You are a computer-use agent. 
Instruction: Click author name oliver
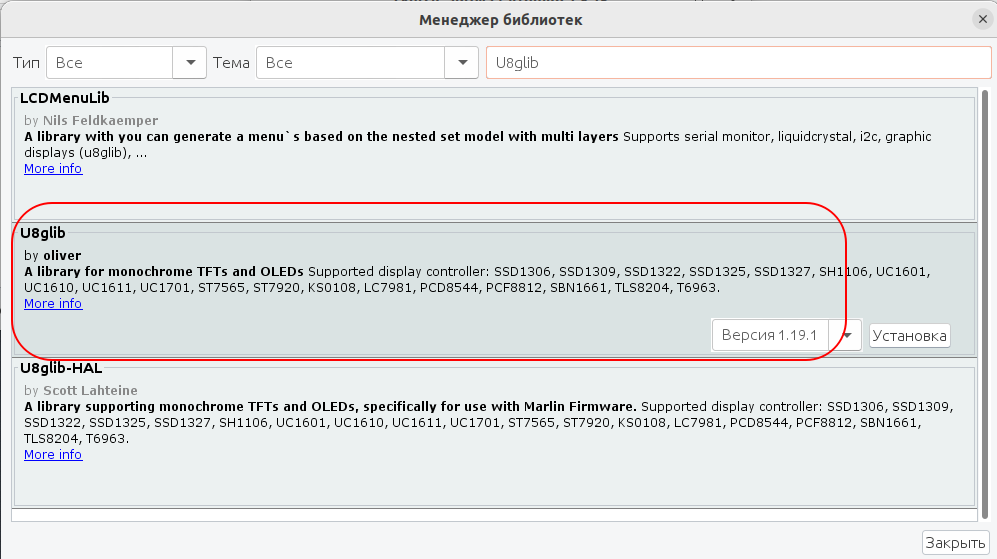[62, 255]
